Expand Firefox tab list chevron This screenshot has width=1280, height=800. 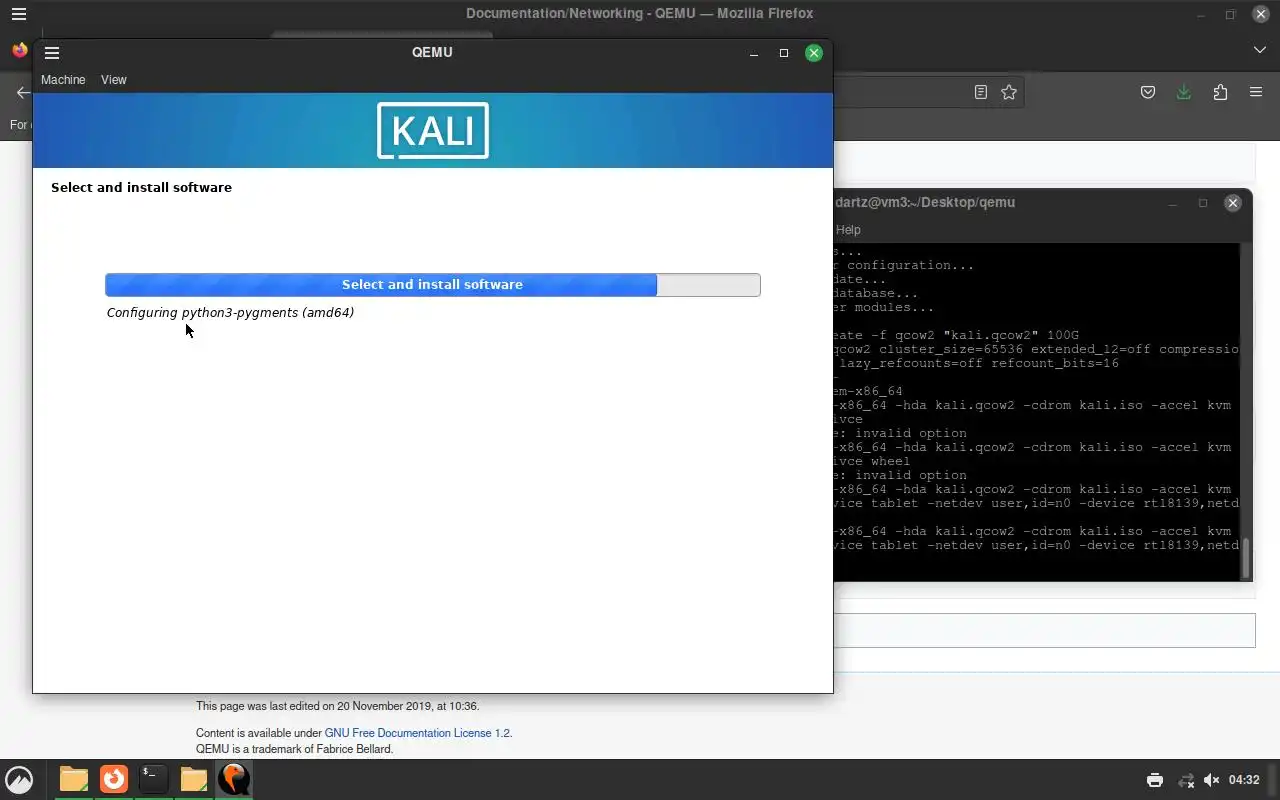point(1260,50)
